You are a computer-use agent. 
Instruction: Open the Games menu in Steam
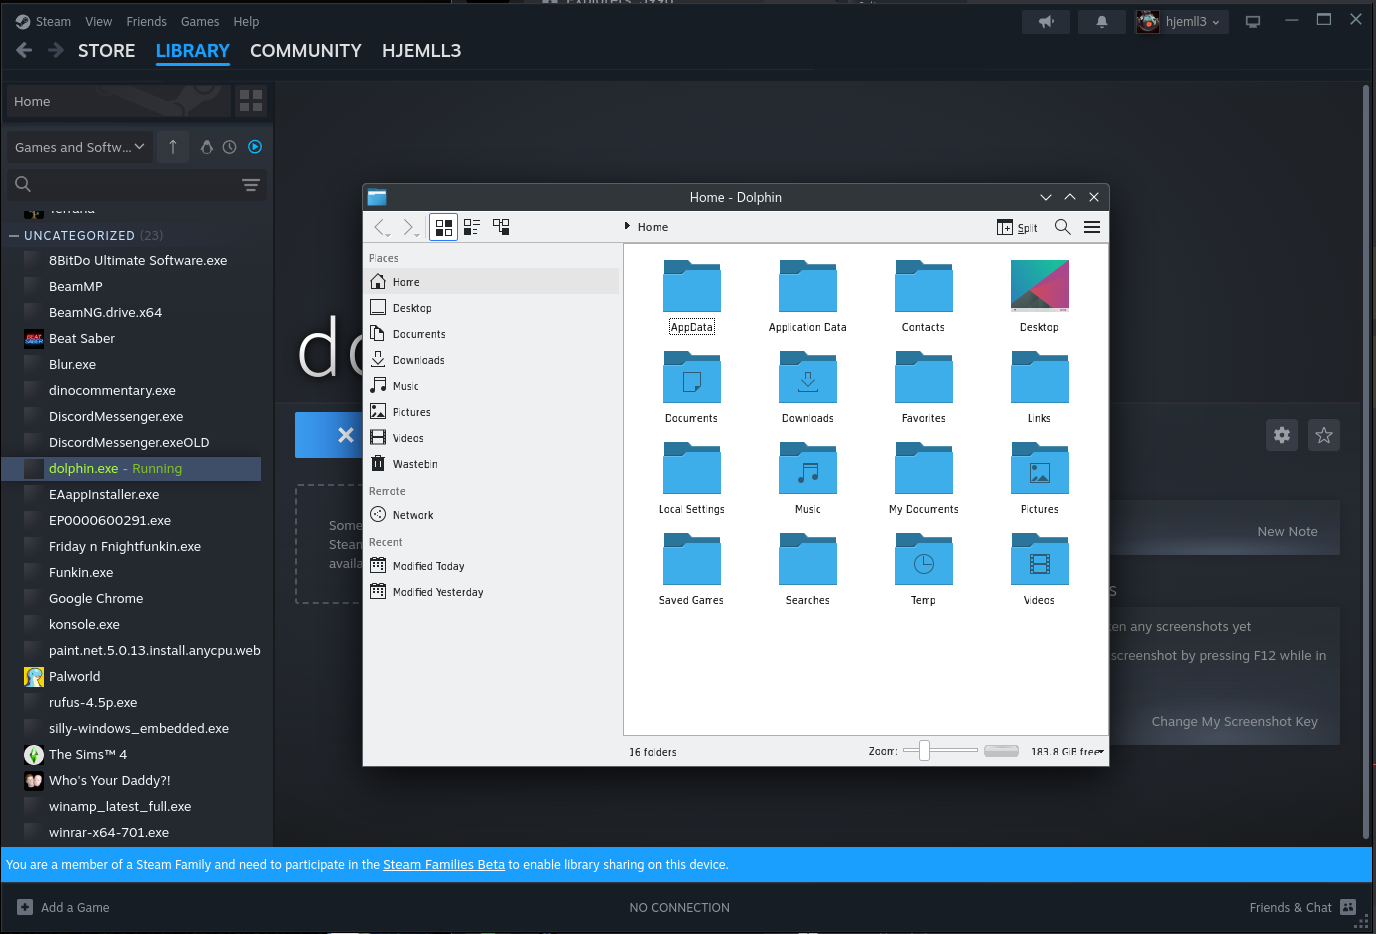coord(200,21)
